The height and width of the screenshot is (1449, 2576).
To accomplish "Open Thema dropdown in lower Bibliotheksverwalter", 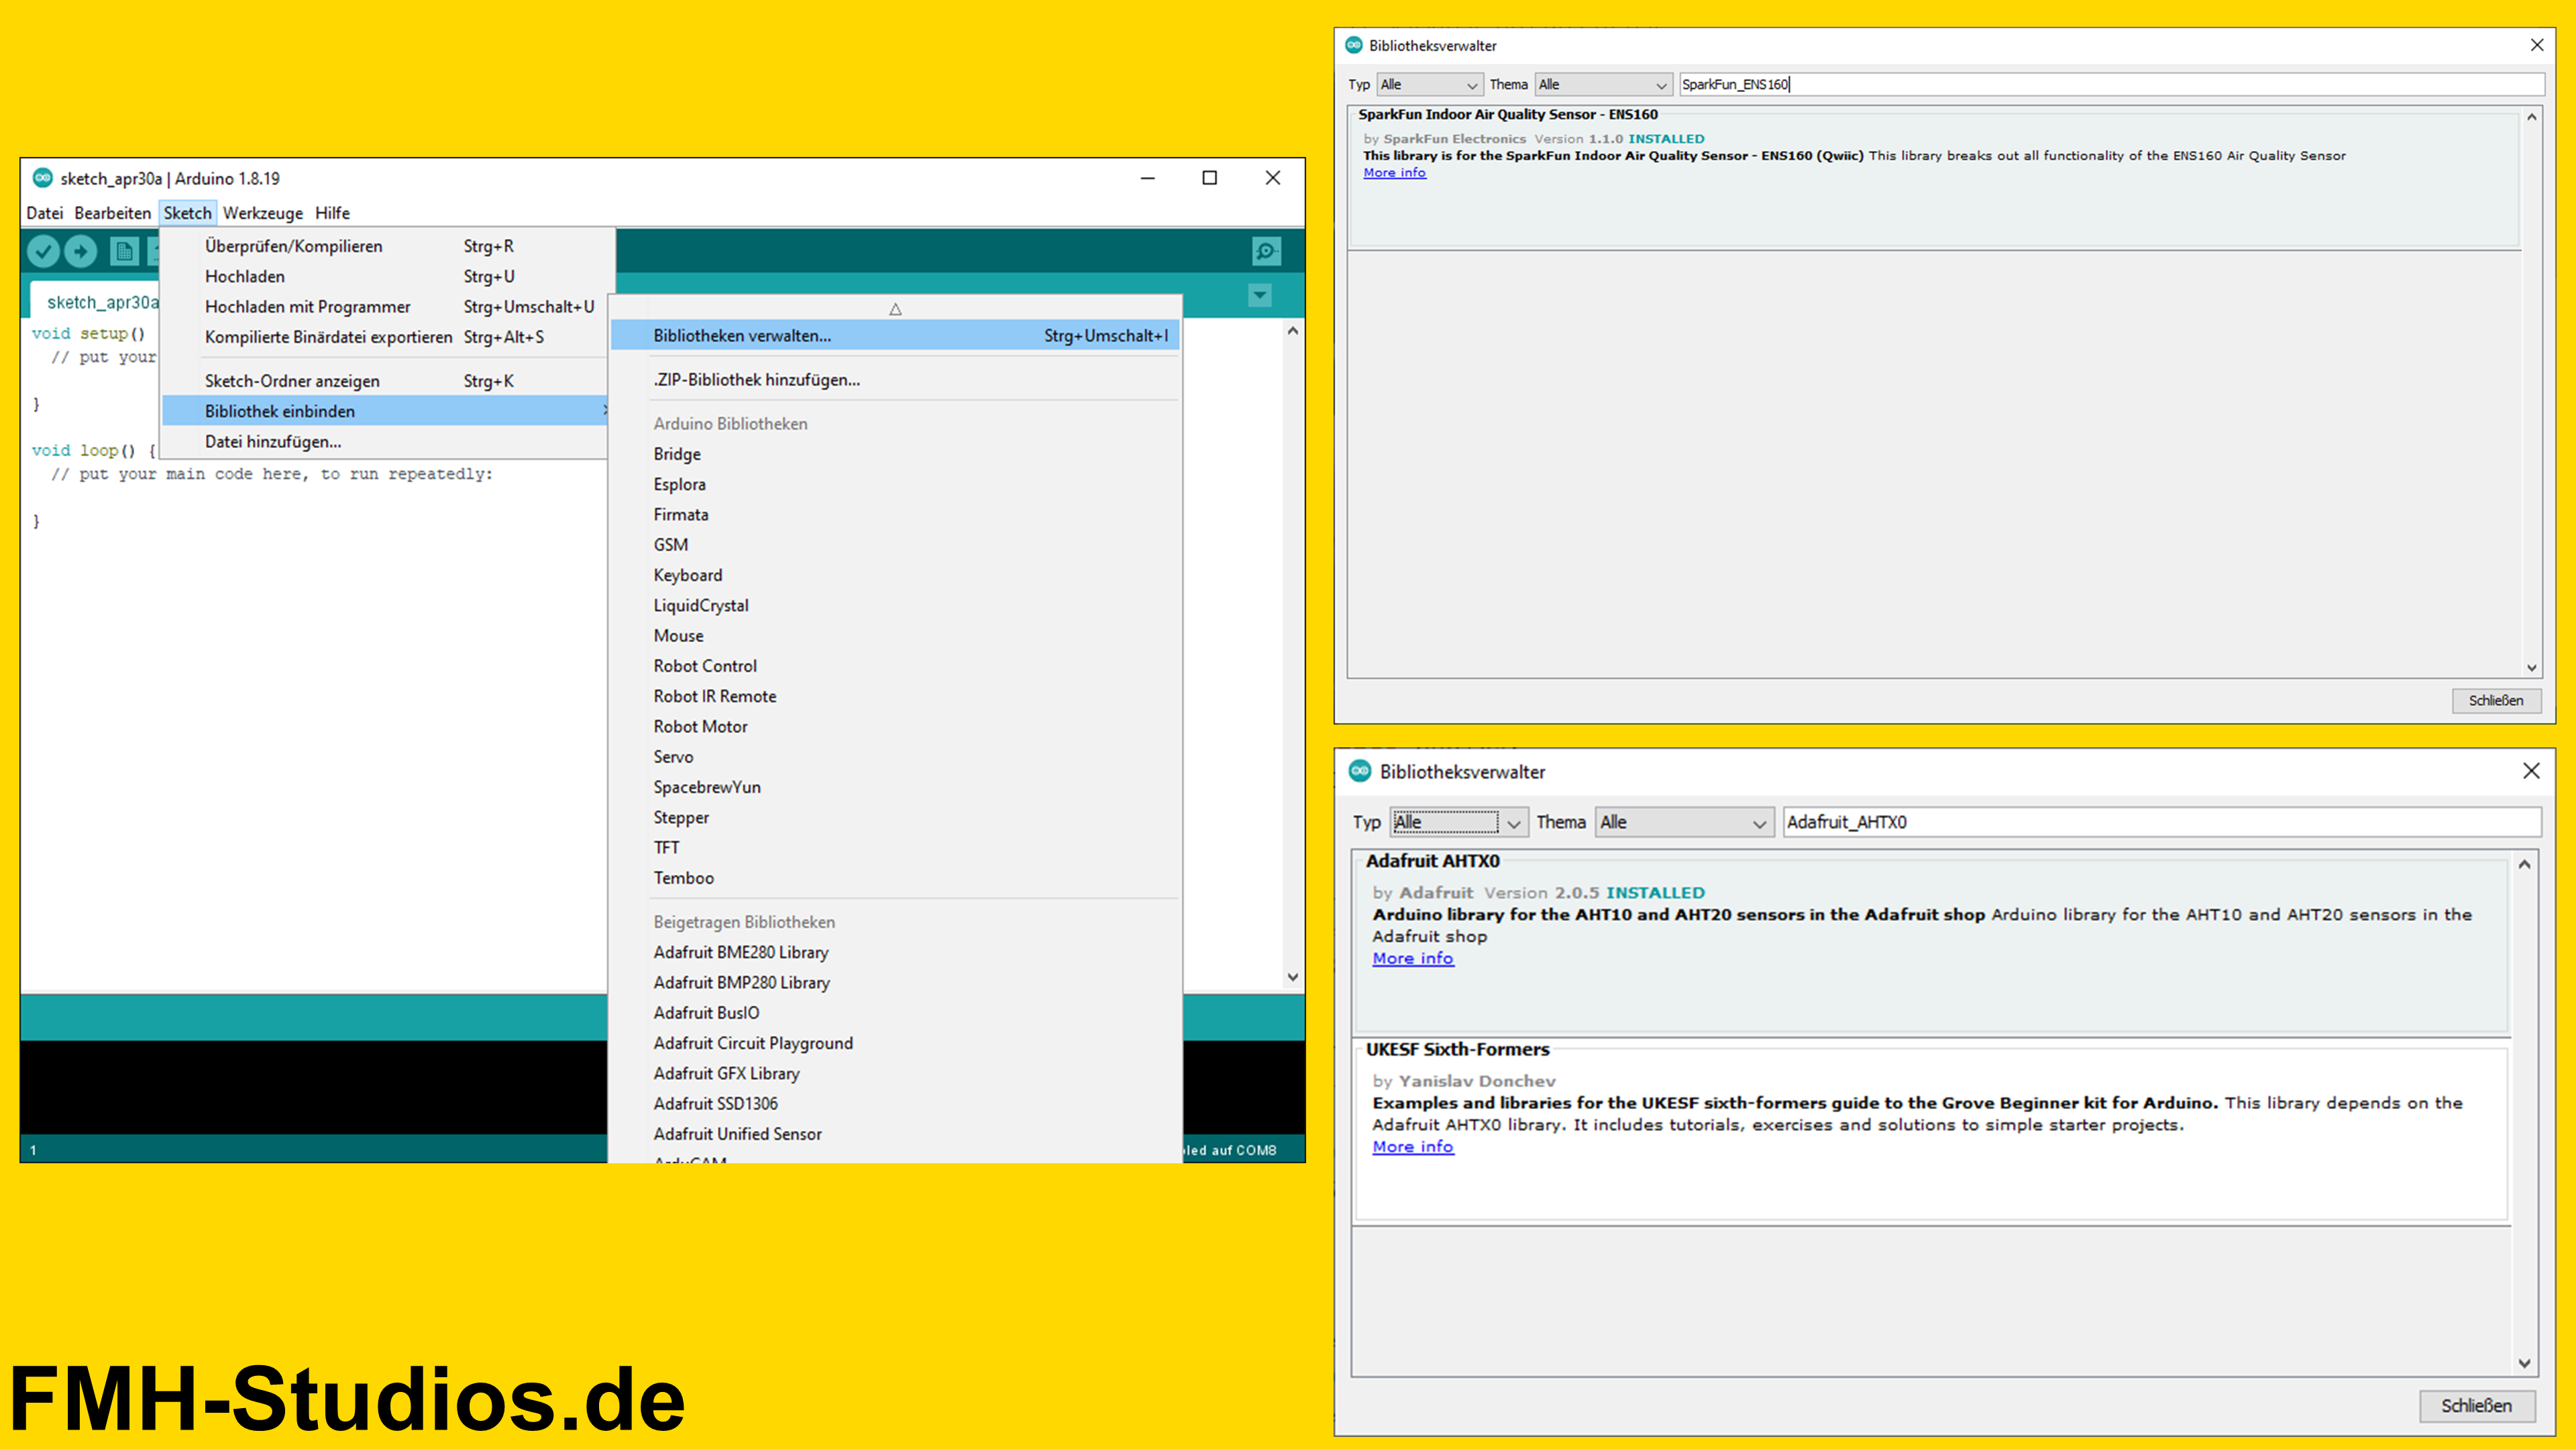I will [x=1684, y=822].
